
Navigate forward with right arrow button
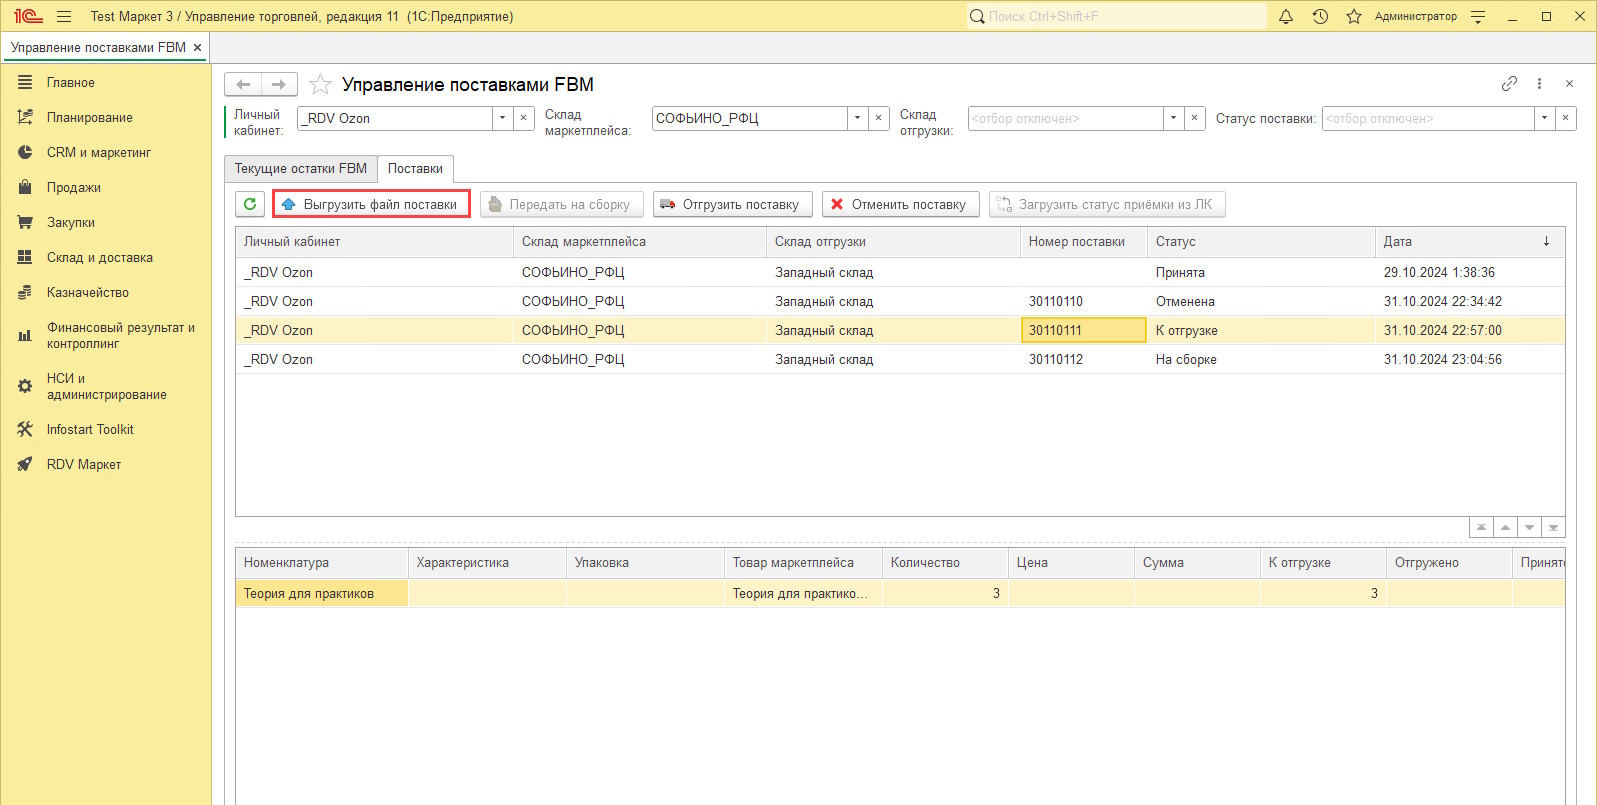[279, 85]
